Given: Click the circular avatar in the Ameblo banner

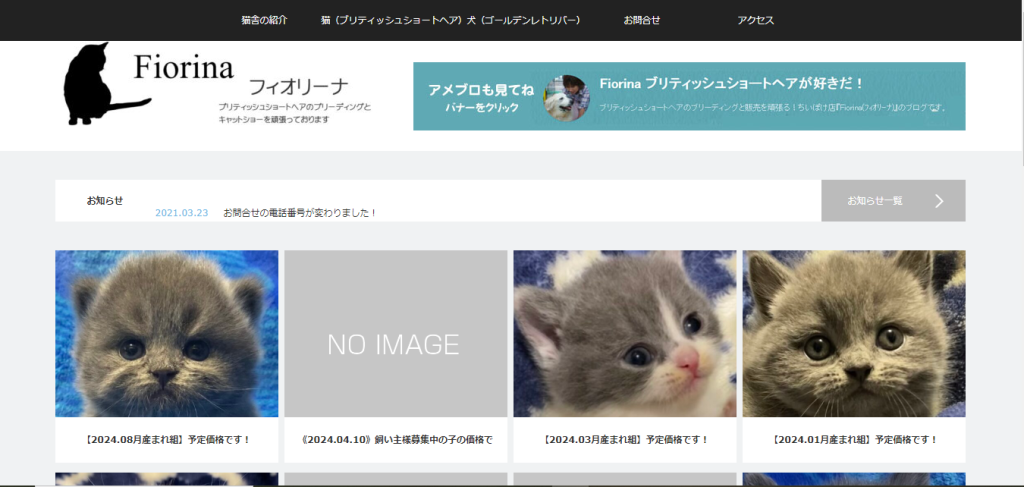Looking at the screenshot, I should 566,97.
